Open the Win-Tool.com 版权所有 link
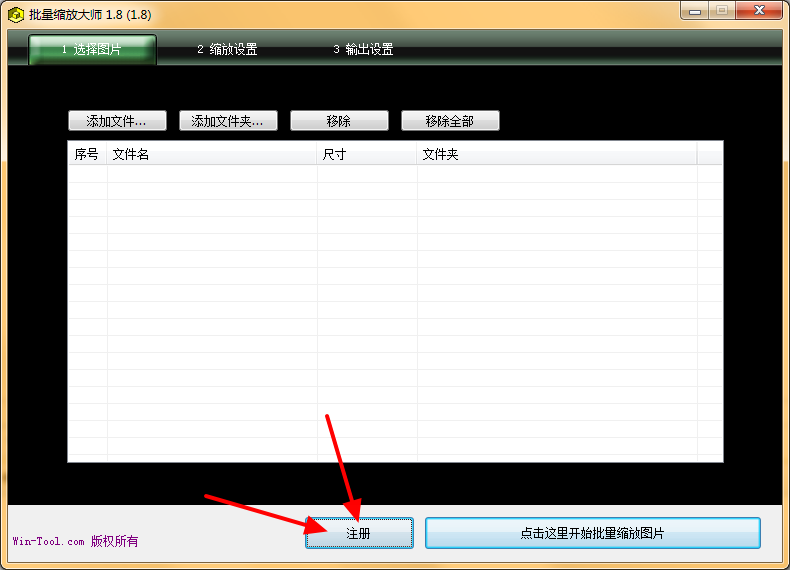790x570 pixels. click(76, 541)
